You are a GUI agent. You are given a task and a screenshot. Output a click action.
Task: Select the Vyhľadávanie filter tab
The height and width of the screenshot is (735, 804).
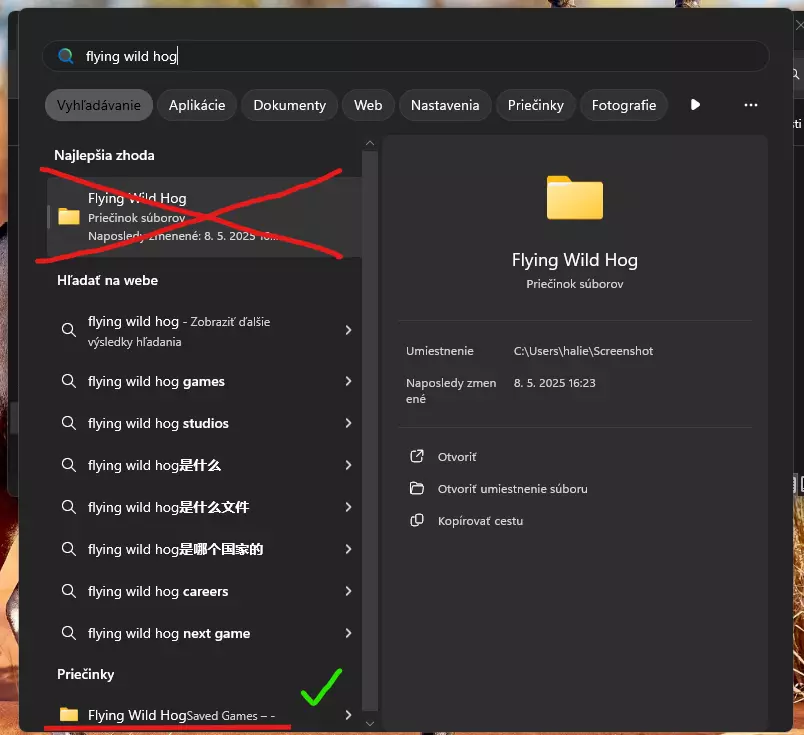[x=98, y=105]
